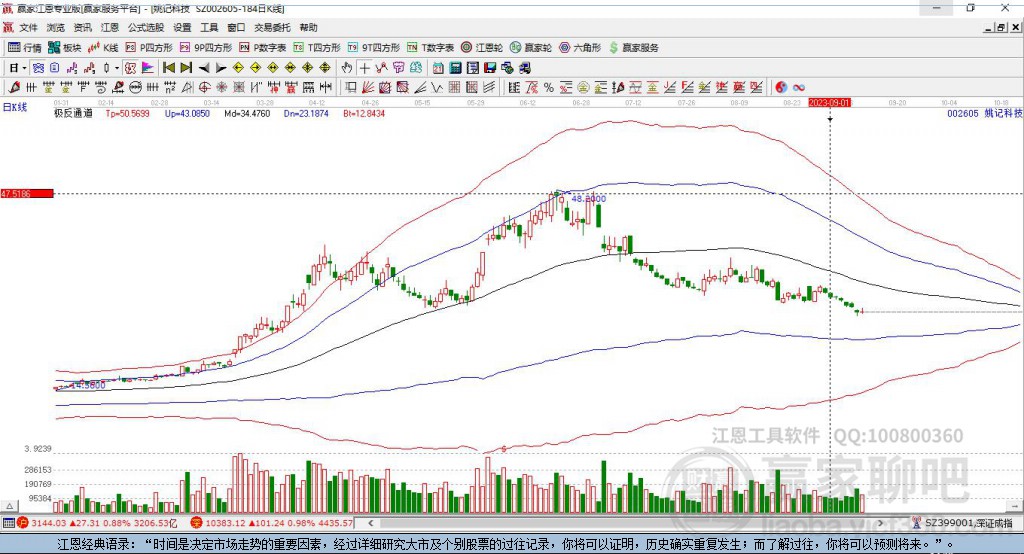Click the 47.5186 red price label

tap(27, 194)
